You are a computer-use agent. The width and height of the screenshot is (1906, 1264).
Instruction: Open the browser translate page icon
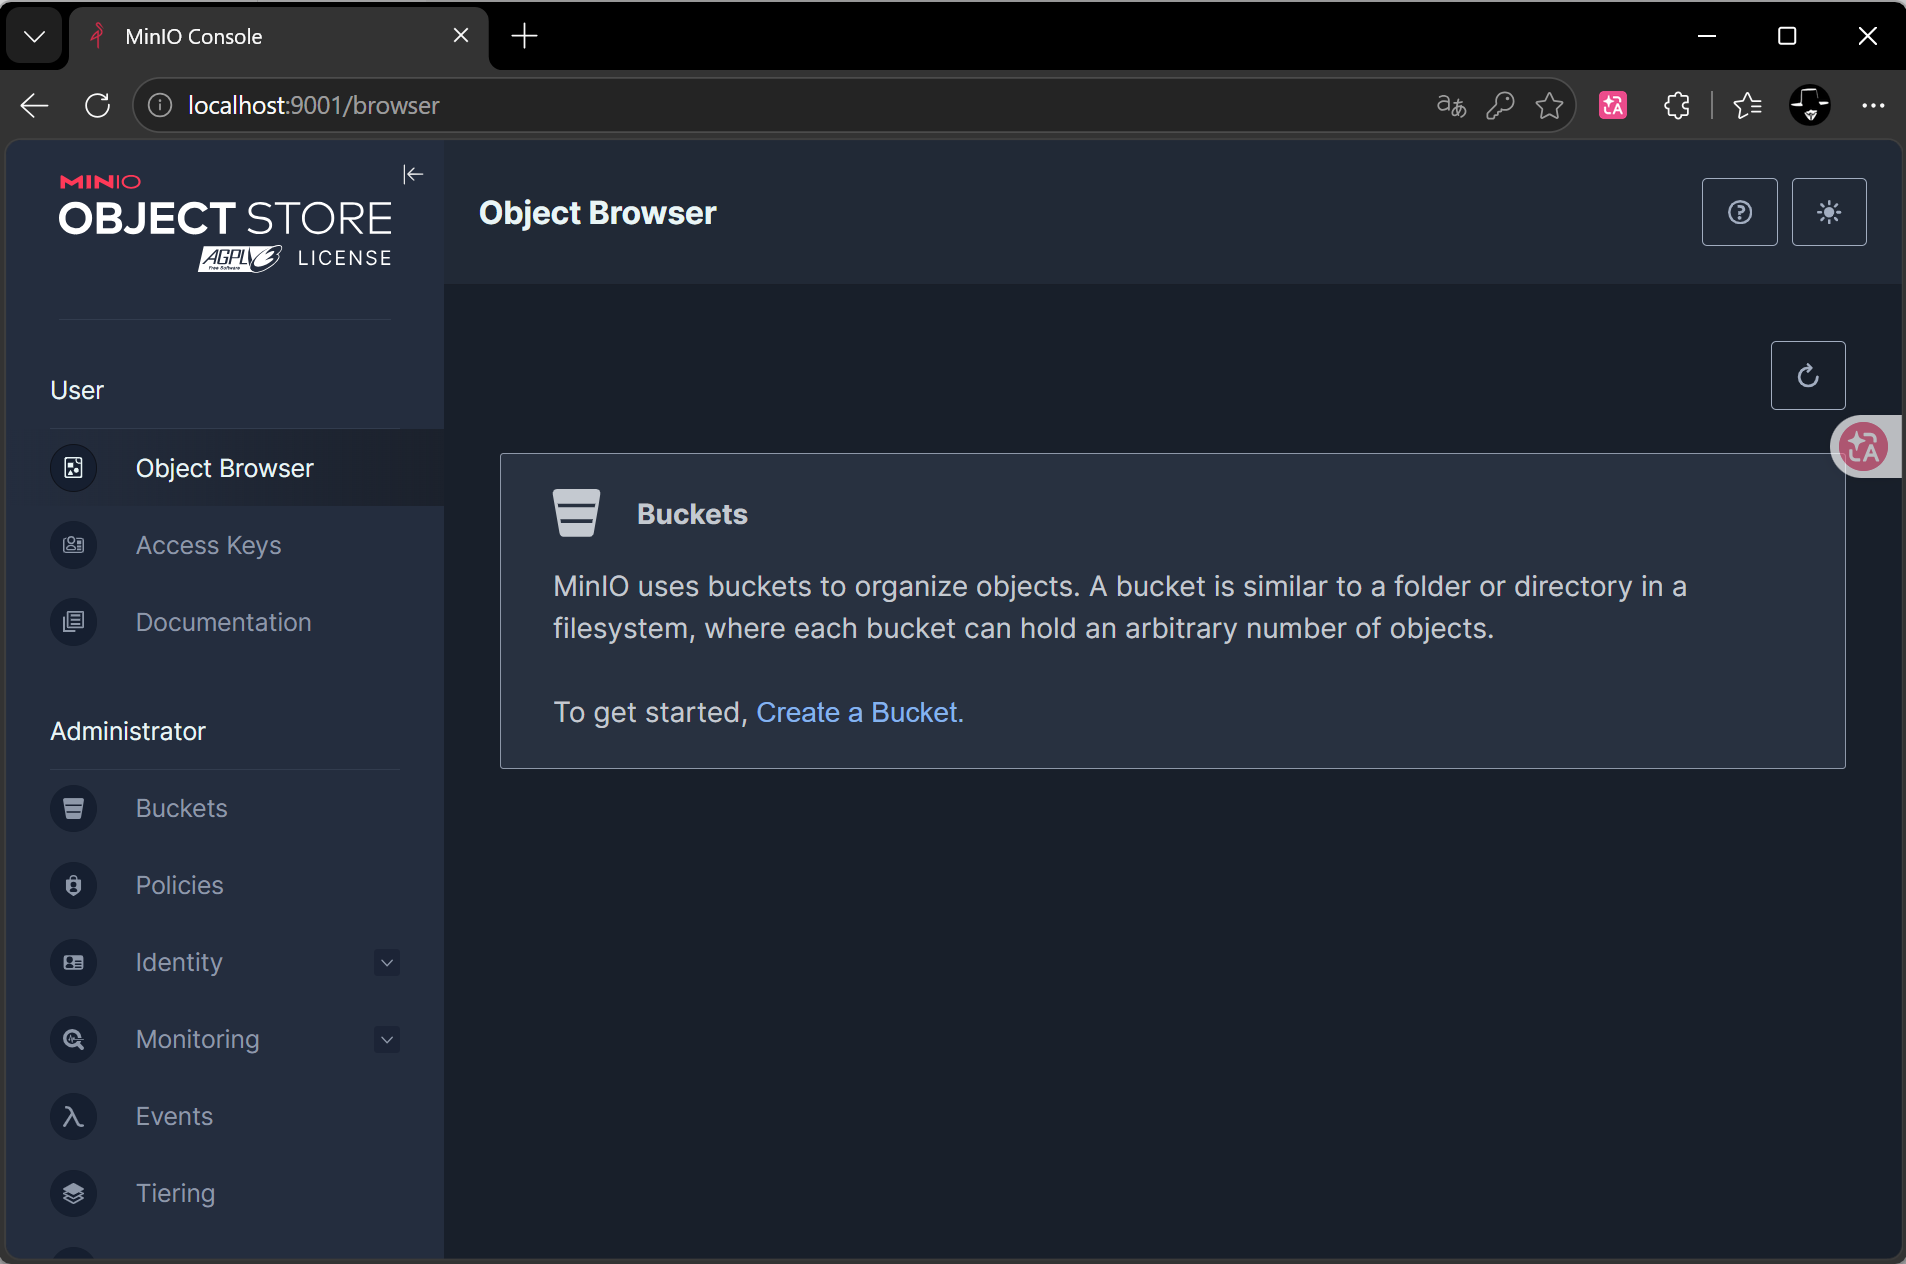pyautogui.click(x=1451, y=105)
